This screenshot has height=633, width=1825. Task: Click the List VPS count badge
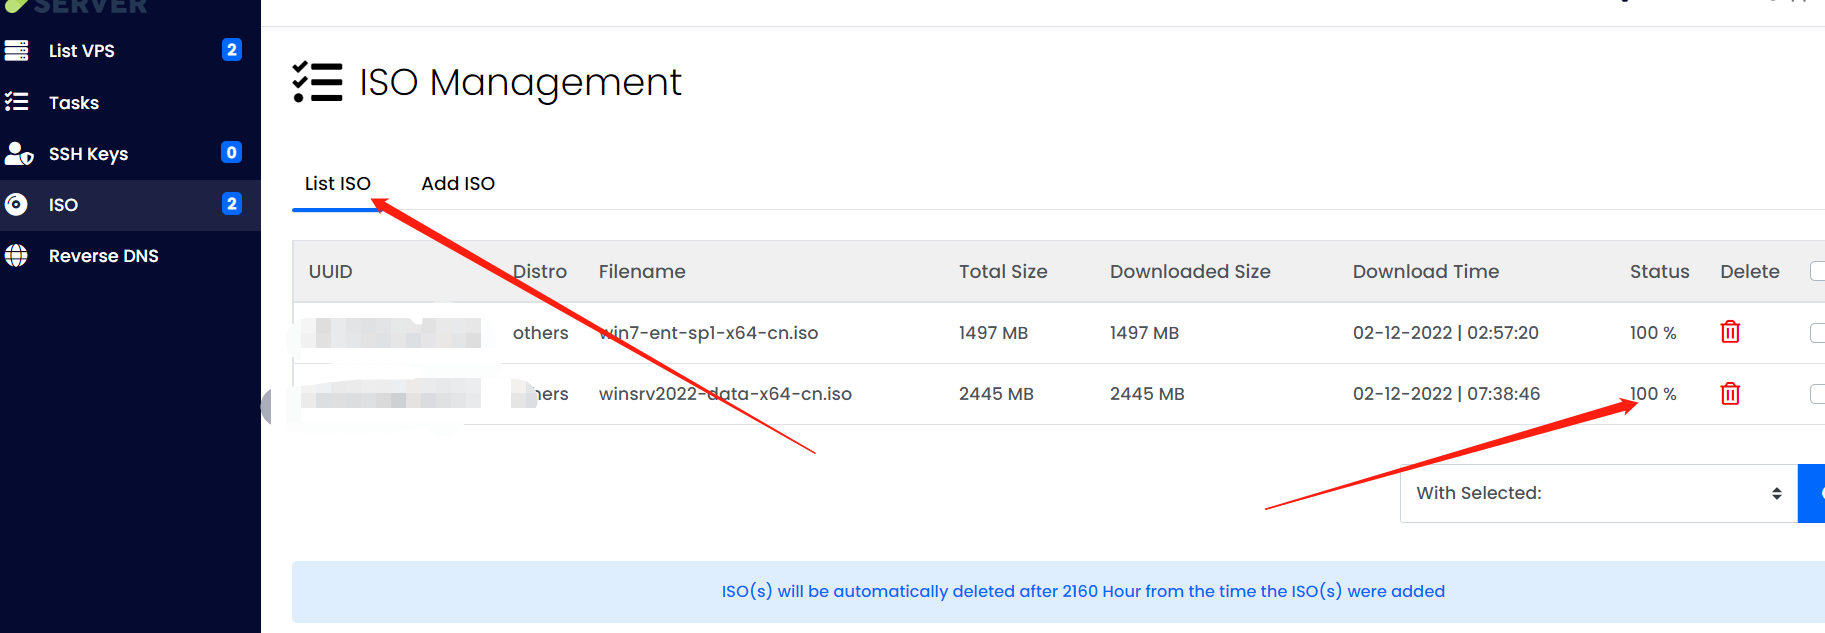pos(231,50)
